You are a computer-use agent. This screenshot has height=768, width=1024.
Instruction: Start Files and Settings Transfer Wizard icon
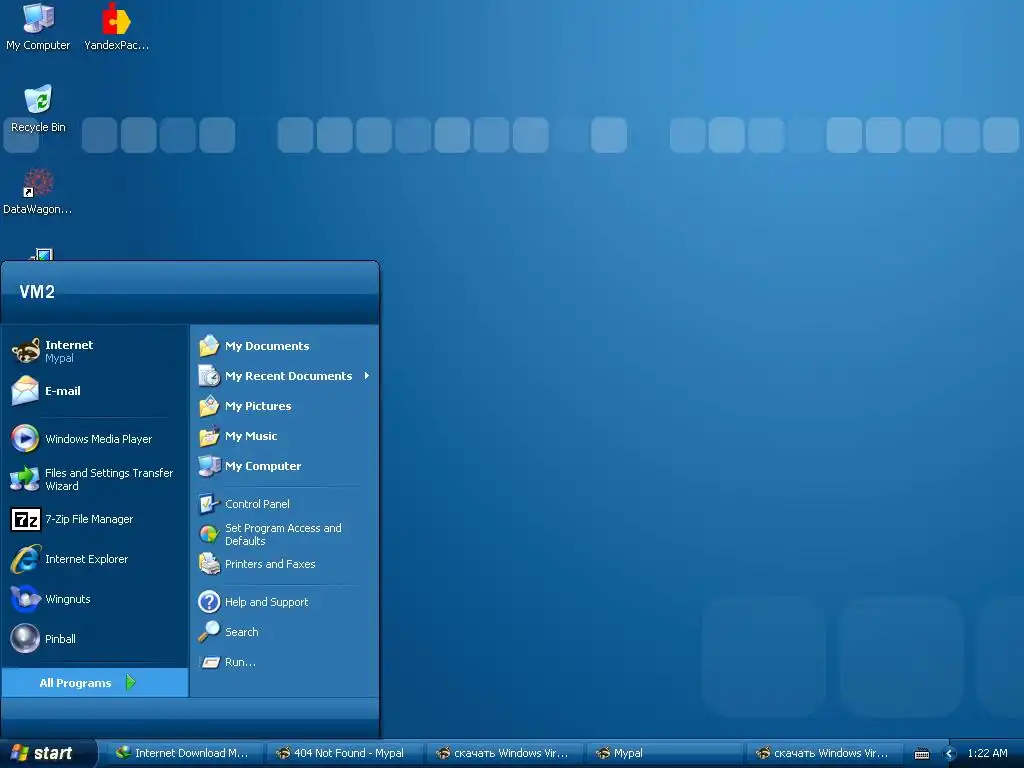click(25, 479)
